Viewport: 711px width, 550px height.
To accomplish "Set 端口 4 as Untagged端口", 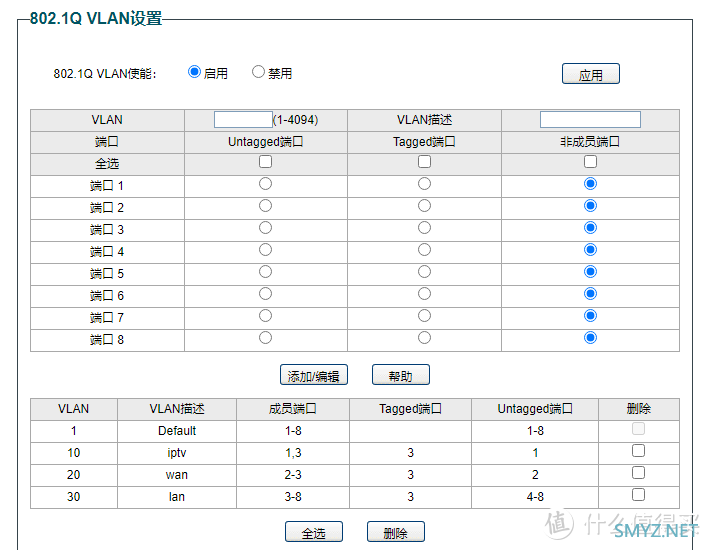I will pos(265,250).
